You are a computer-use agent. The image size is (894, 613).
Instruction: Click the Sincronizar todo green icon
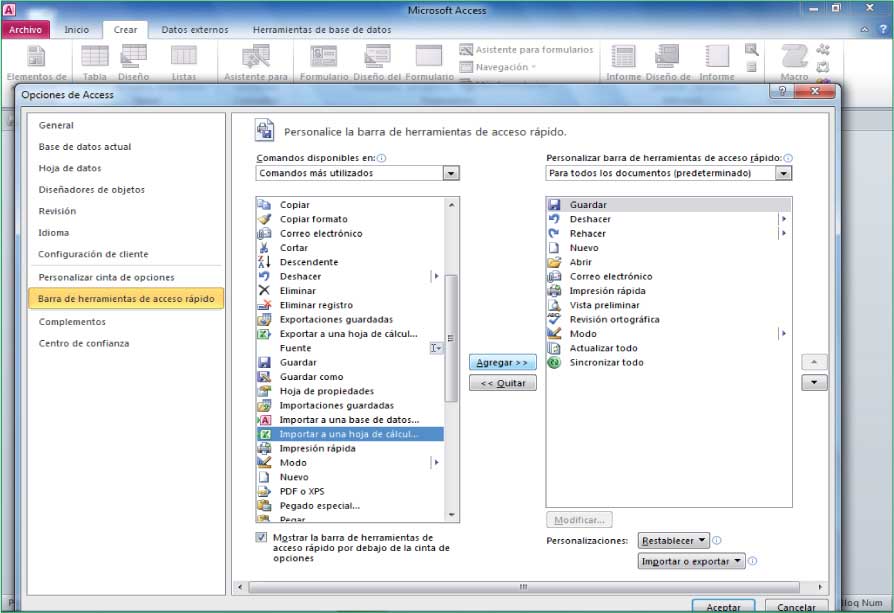pyautogui.click(x=554, y=362)
